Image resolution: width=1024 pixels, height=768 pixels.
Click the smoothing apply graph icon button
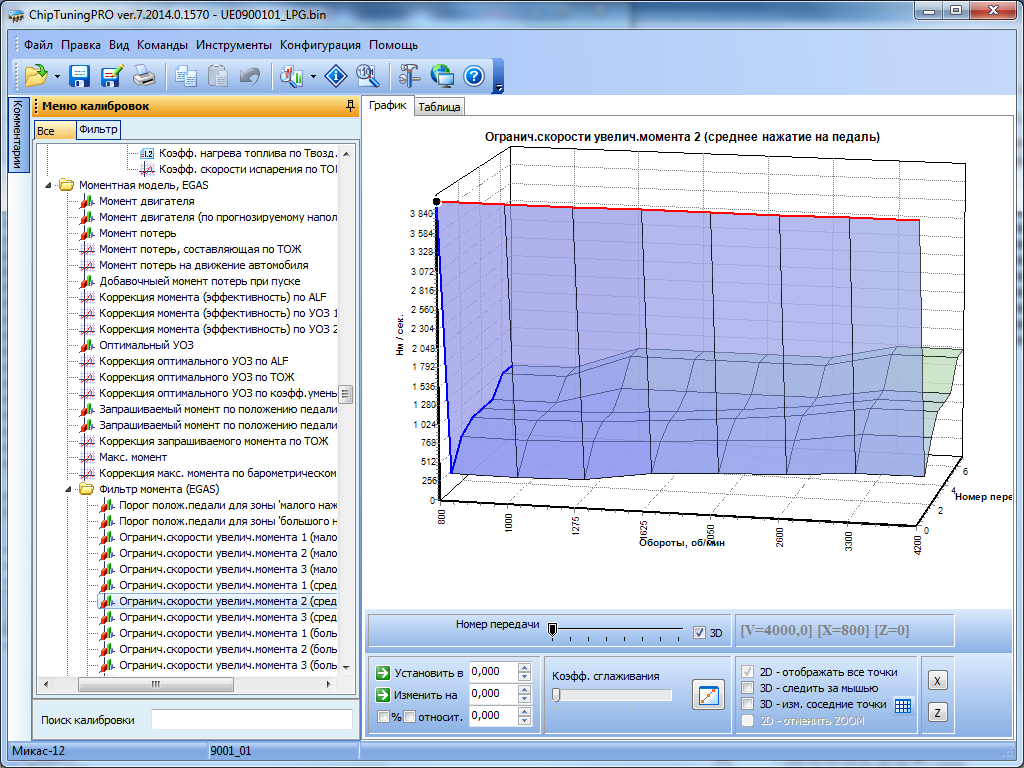(708, 695)
